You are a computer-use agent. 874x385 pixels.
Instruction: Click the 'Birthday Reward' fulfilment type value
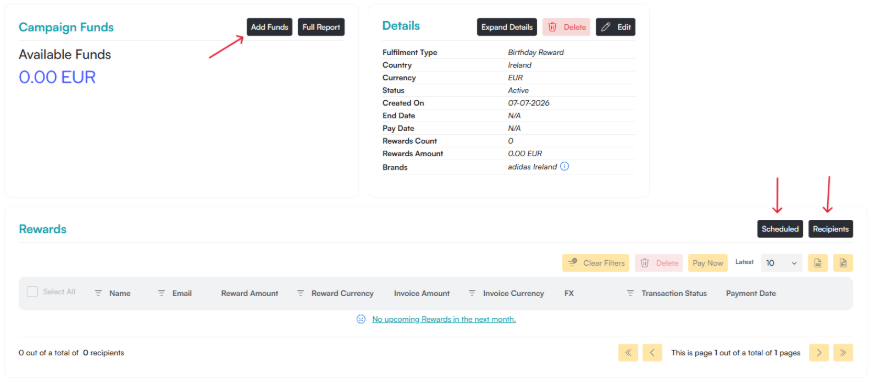pos(536,52)
